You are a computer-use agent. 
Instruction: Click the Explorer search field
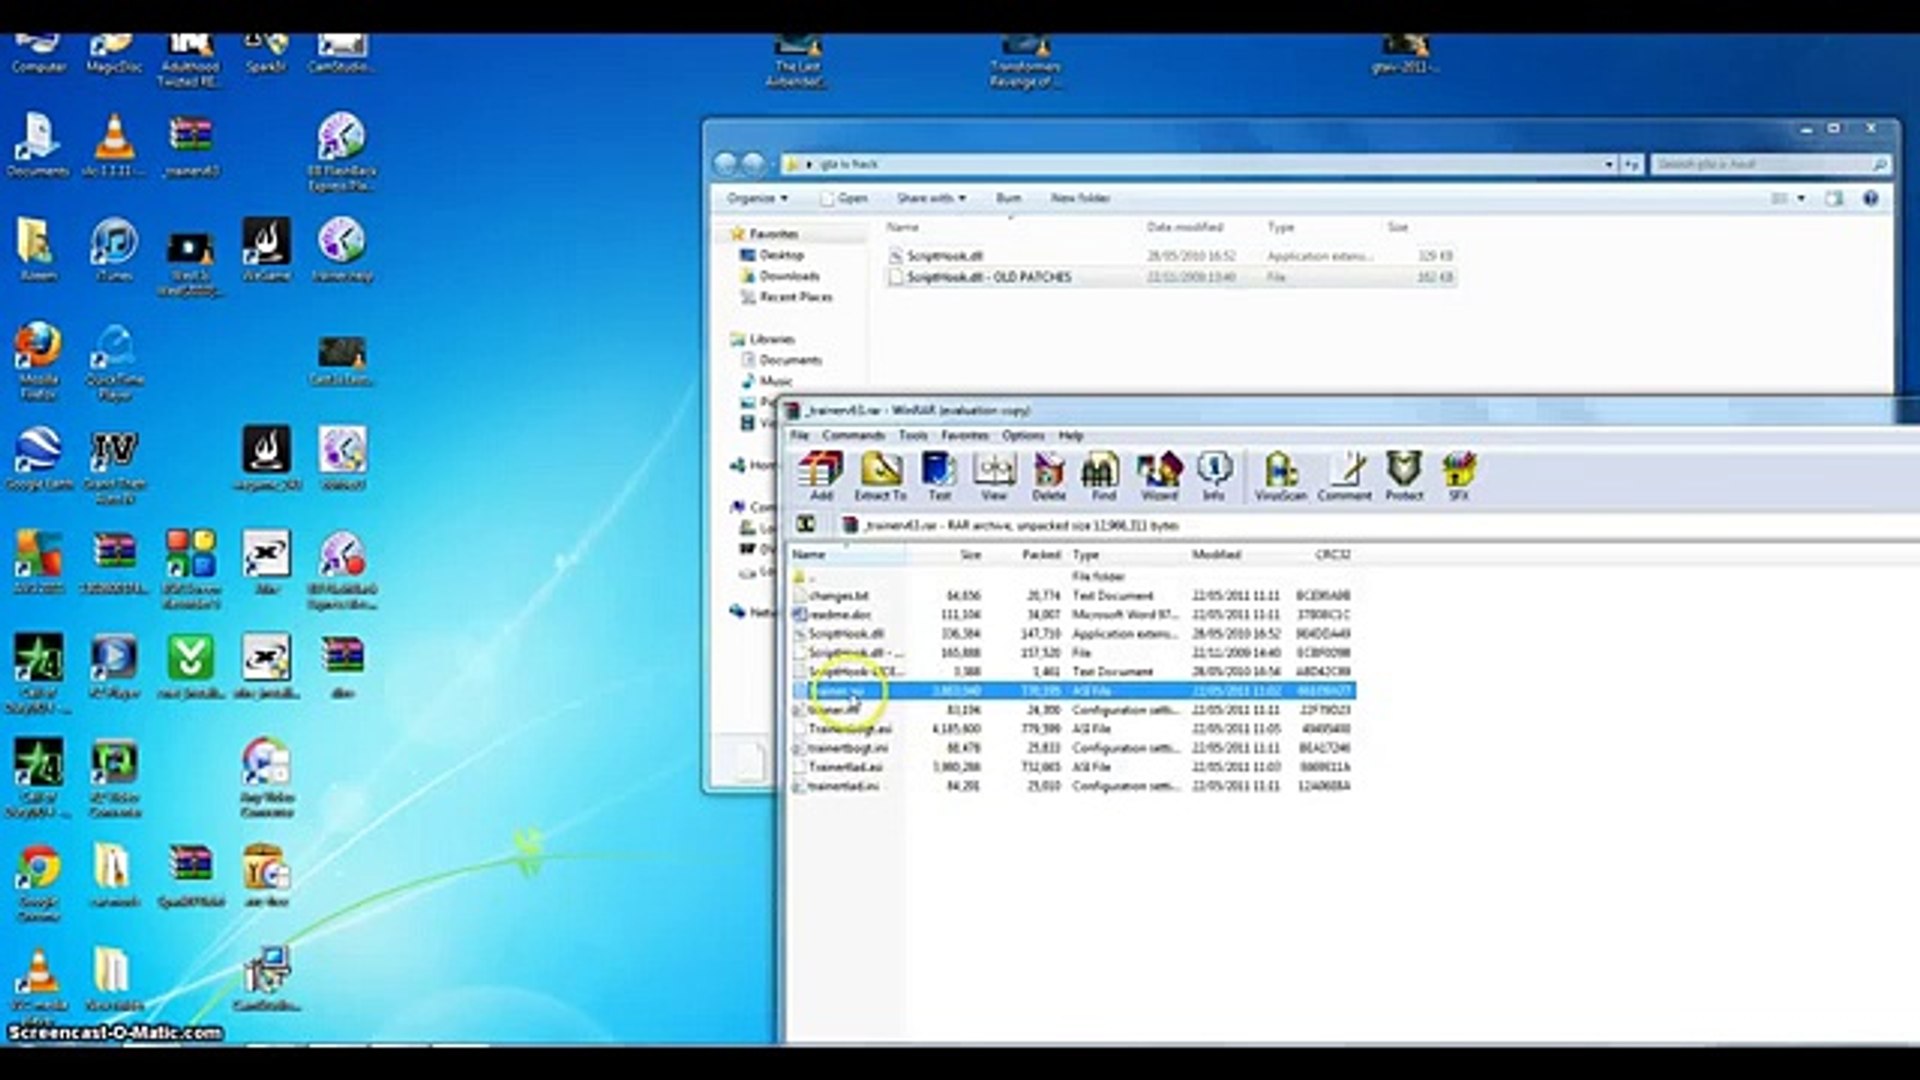(1770, 164)
